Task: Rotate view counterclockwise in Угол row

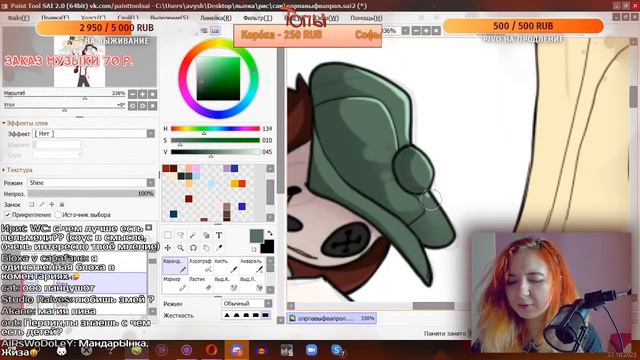Action: 132,106
